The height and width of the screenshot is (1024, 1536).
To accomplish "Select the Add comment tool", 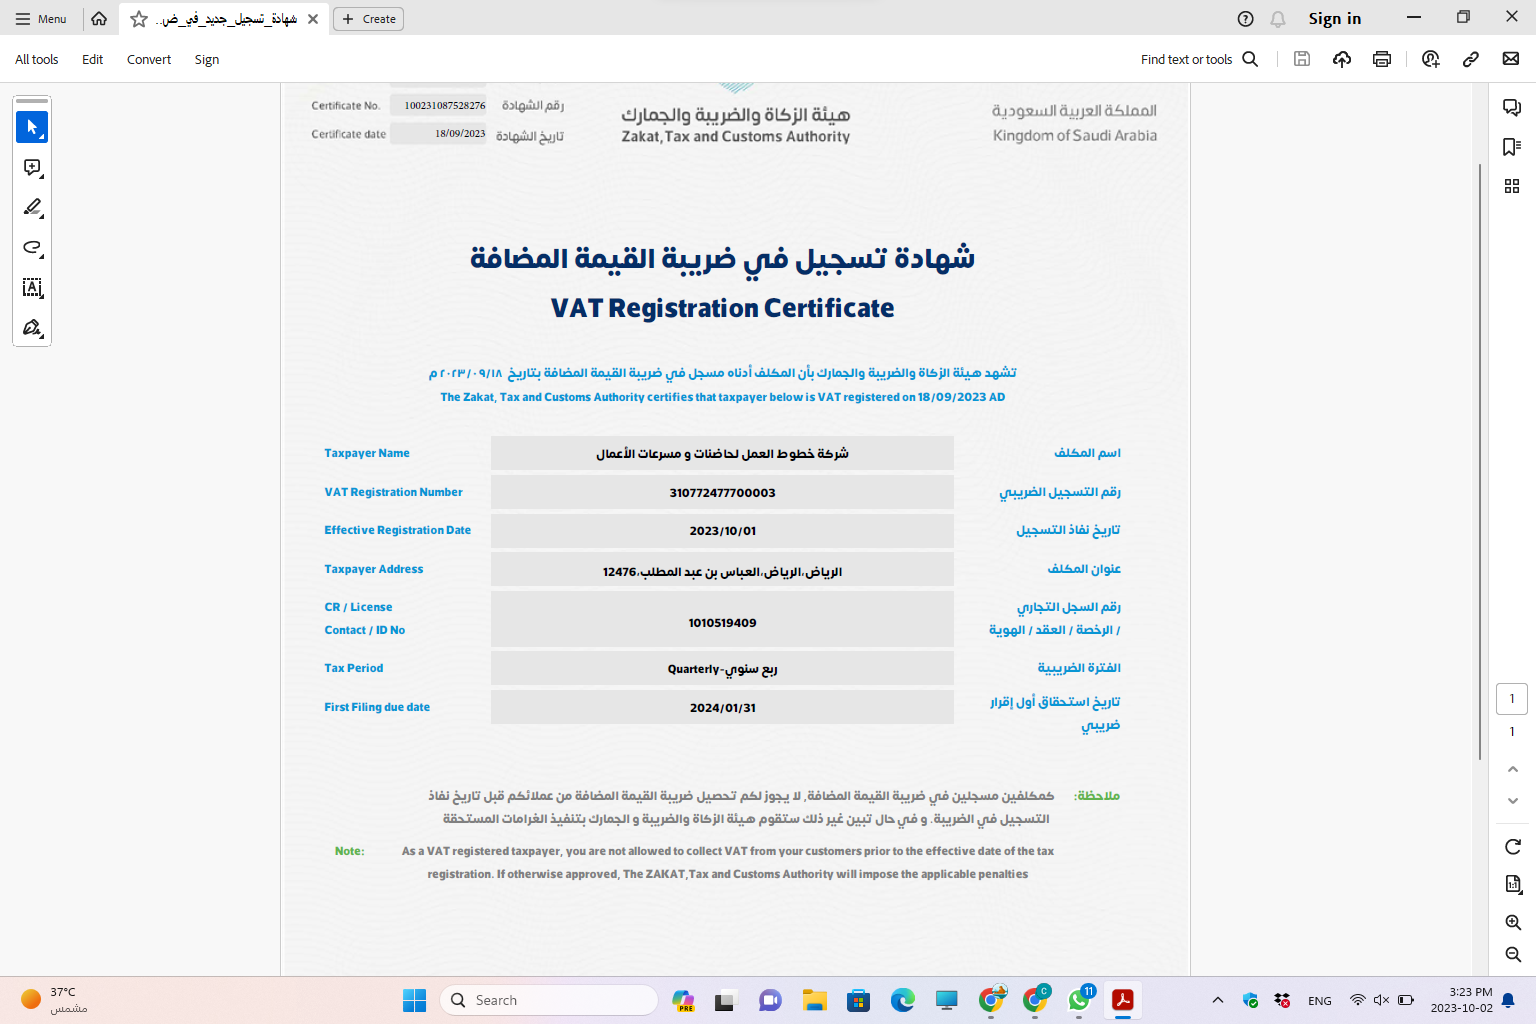I will 32,168.
